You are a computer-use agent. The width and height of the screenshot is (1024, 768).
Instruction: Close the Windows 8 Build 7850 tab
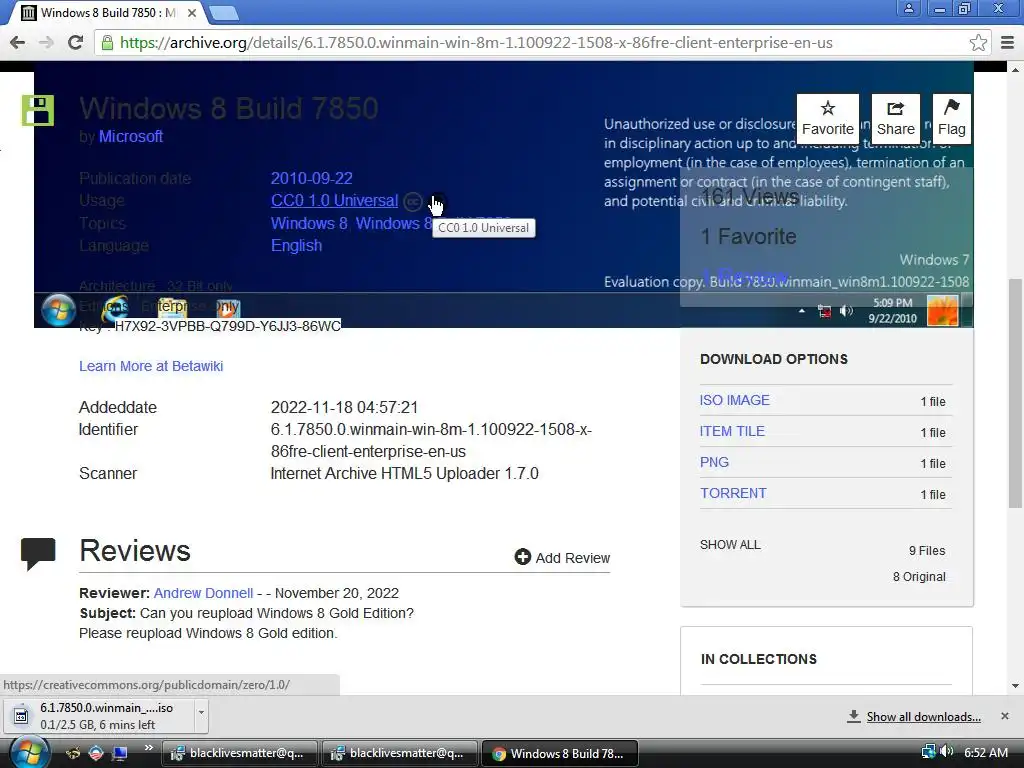point(192,13)
